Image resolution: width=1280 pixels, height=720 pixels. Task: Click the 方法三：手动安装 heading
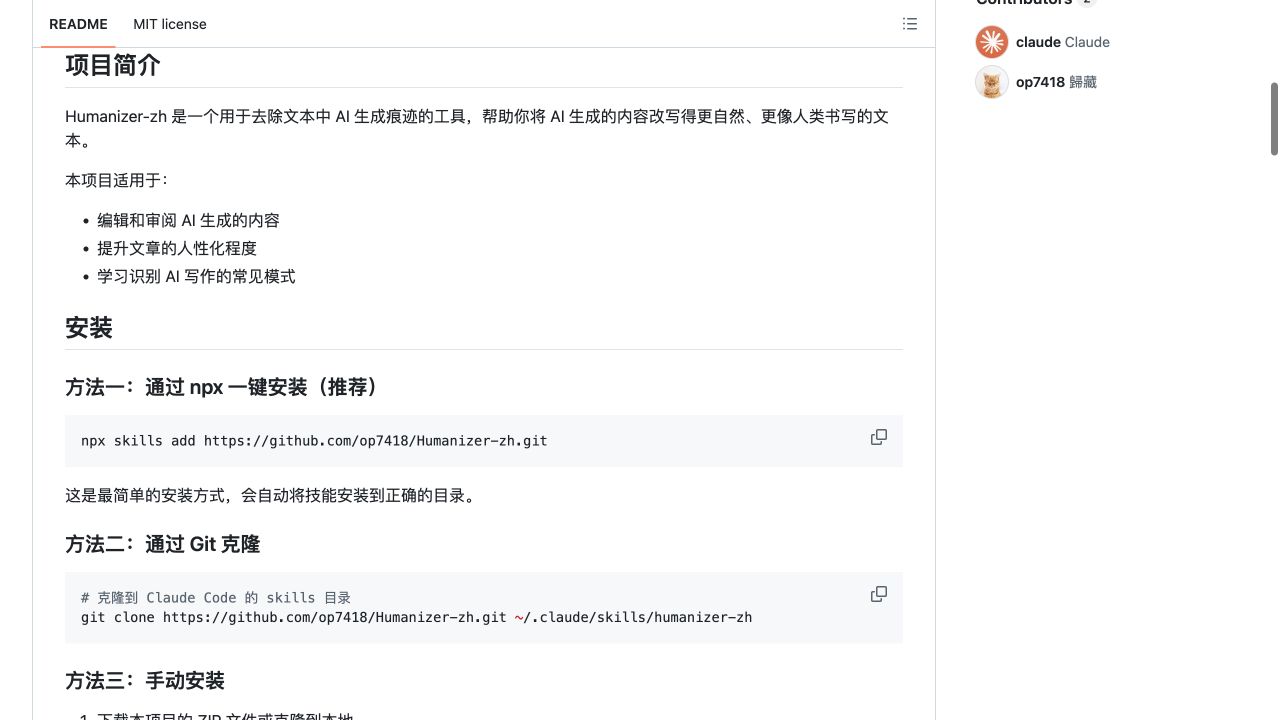[x=145, y=681]
